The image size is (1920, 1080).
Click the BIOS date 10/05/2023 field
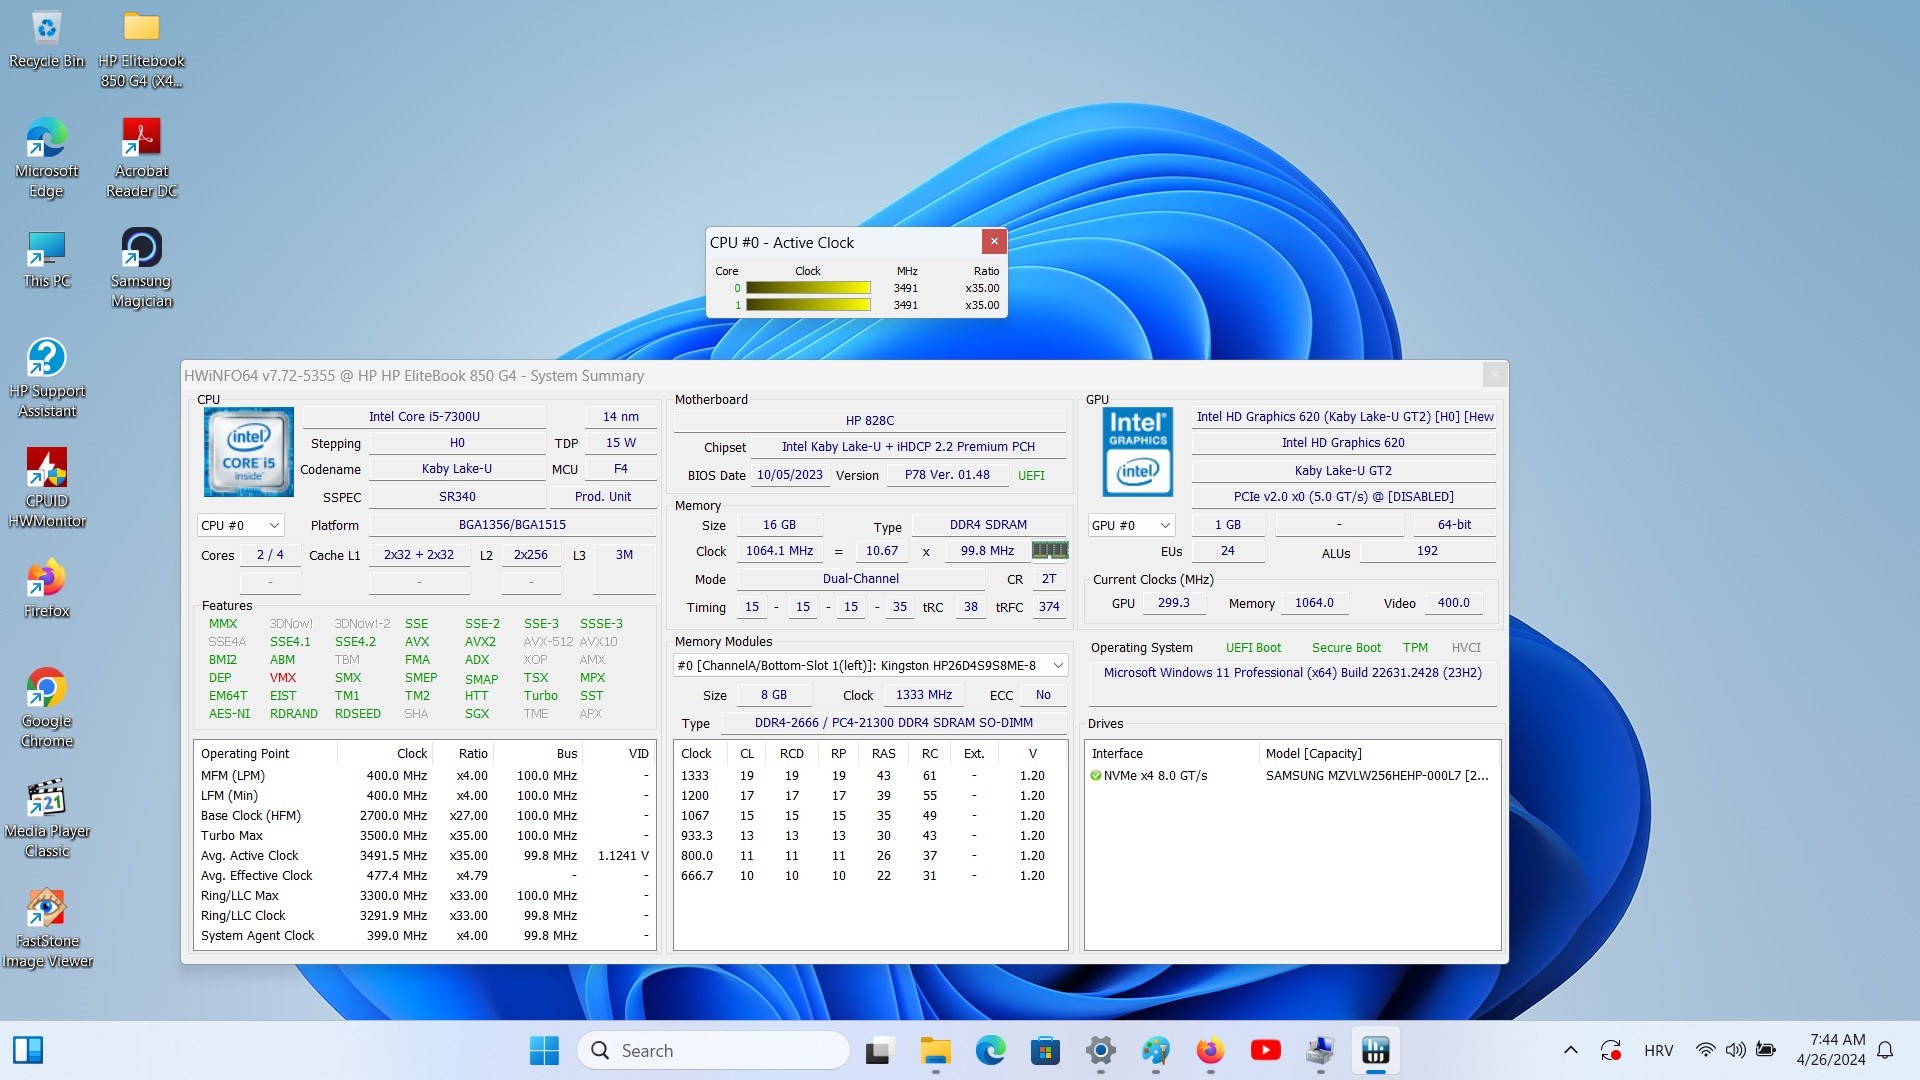pos(789,475)
